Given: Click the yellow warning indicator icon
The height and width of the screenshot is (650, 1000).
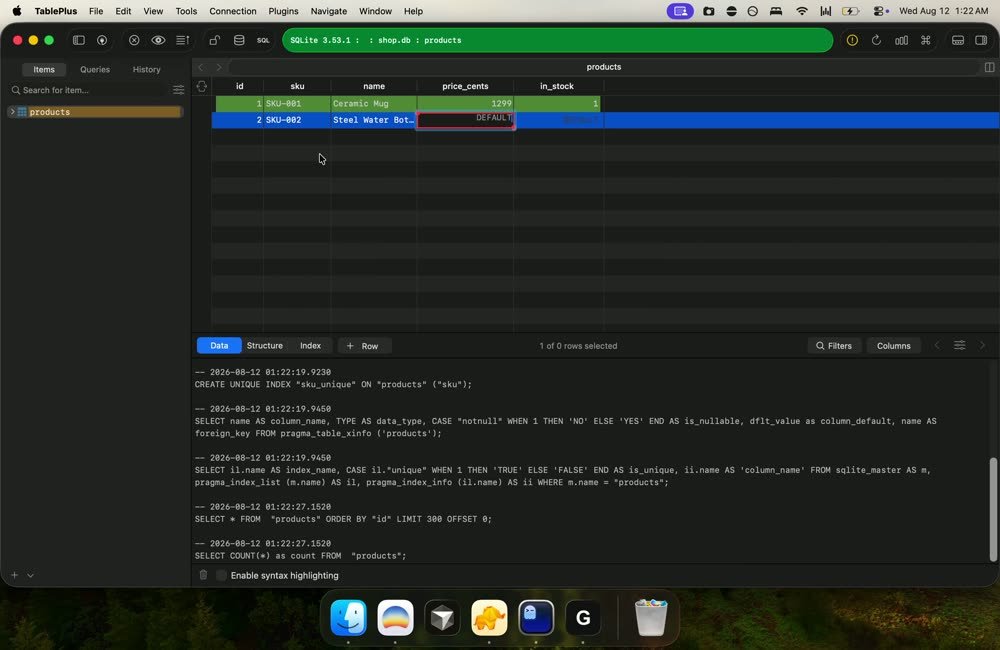Looking at the screenshot, I should click(x=852, y=40).
